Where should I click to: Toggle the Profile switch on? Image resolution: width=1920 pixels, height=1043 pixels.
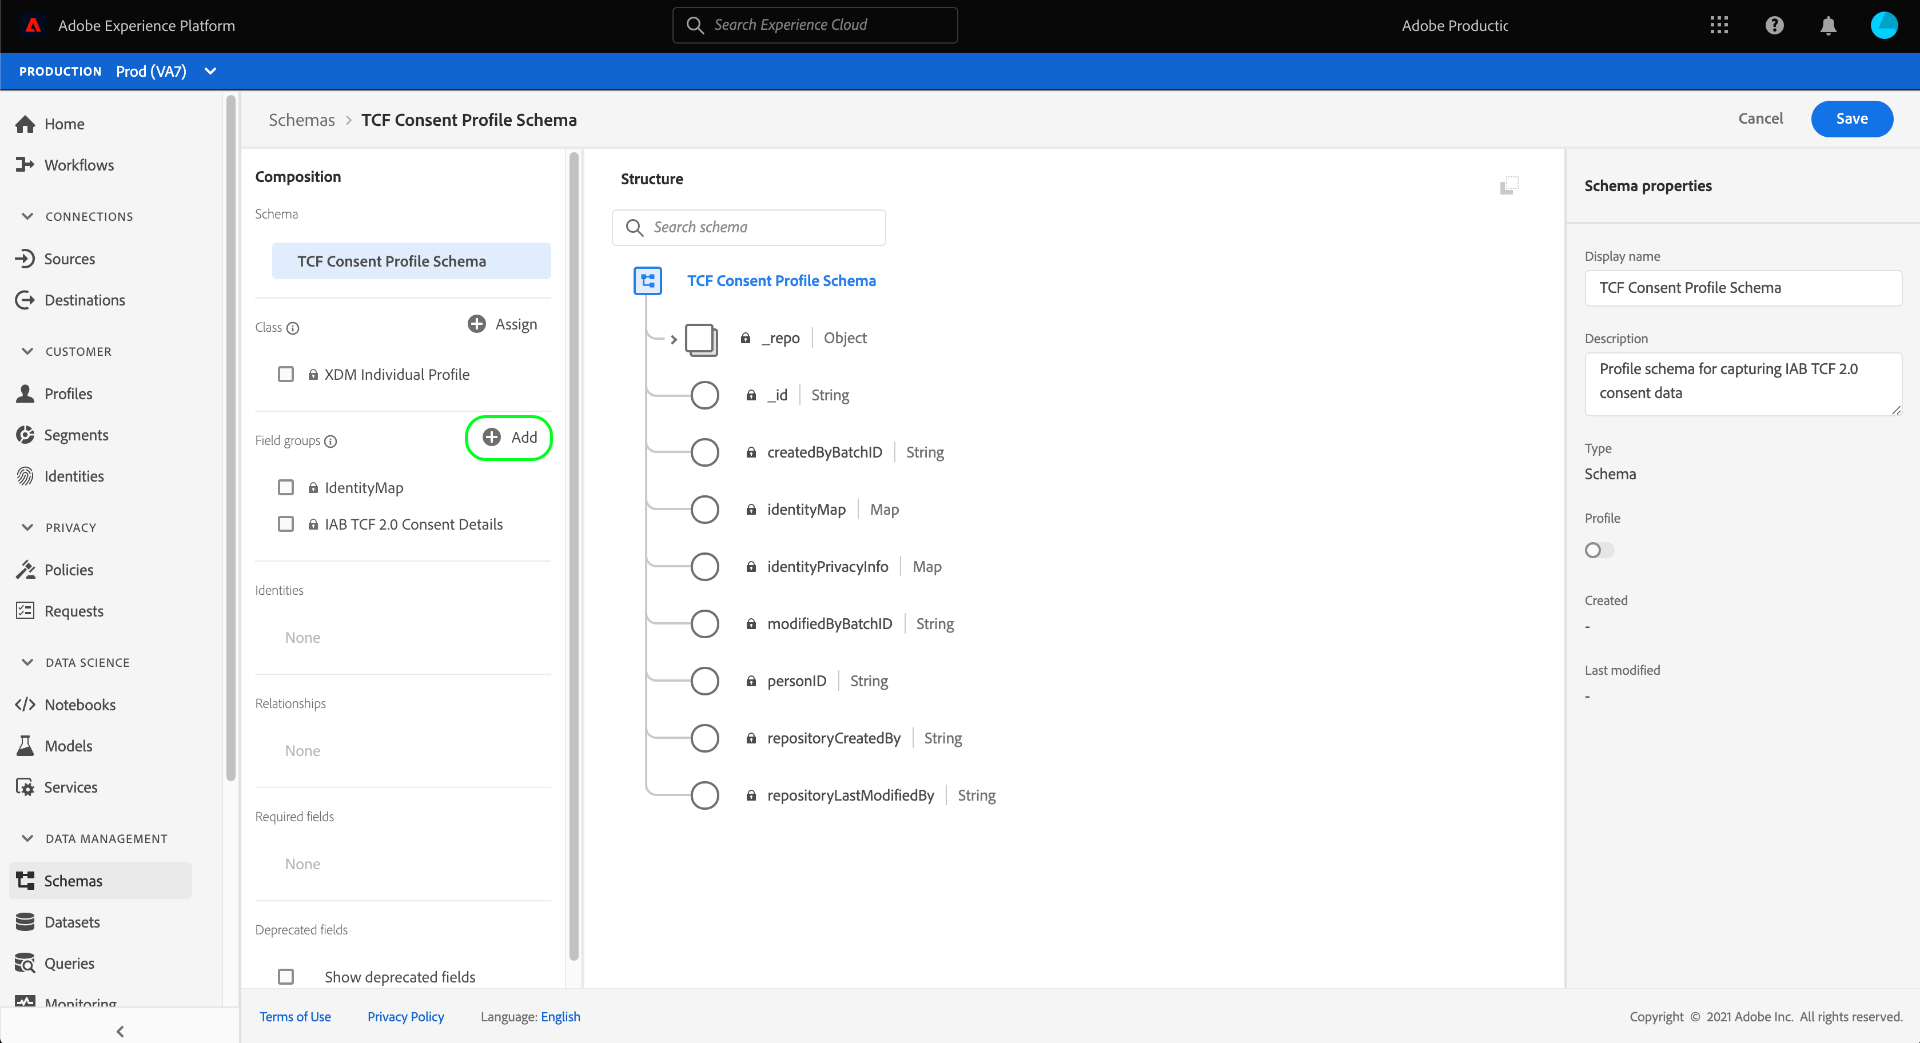(x=1599, y=550)
